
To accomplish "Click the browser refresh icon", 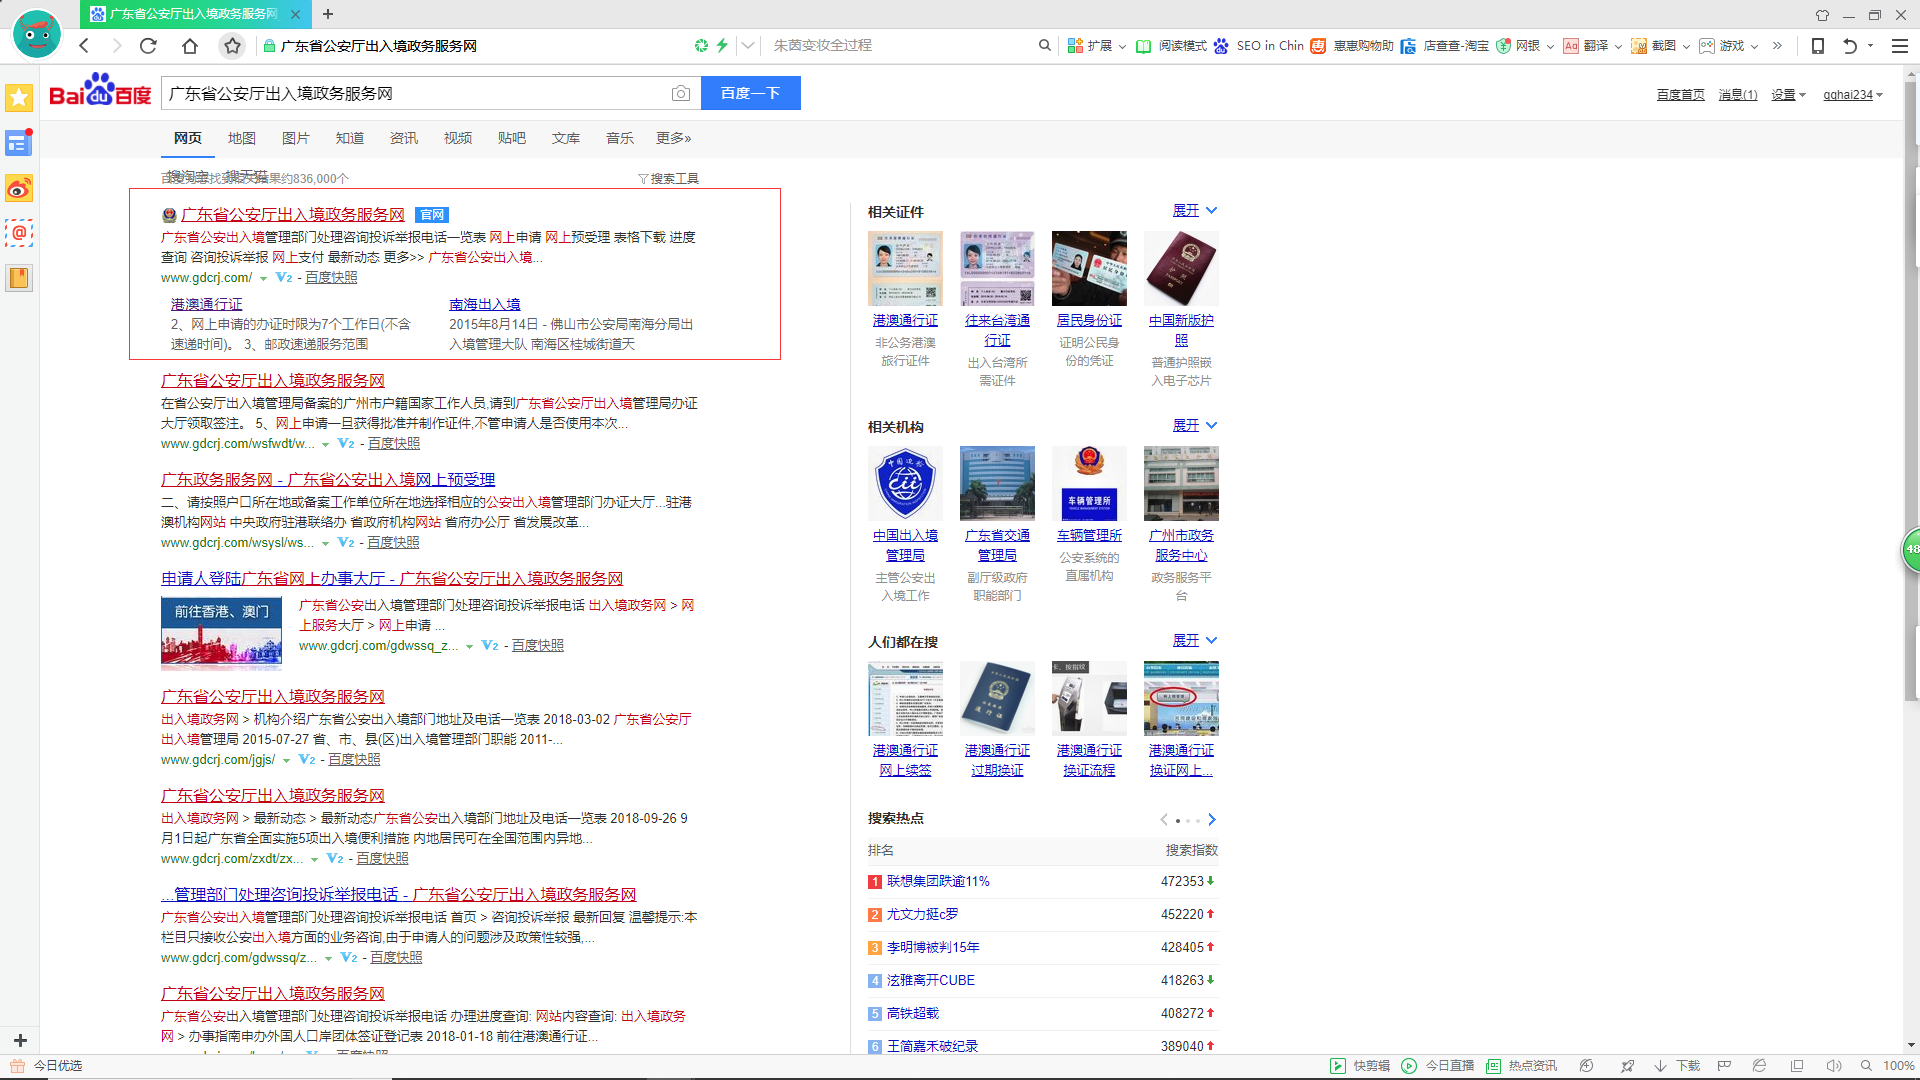I will 149,45.
